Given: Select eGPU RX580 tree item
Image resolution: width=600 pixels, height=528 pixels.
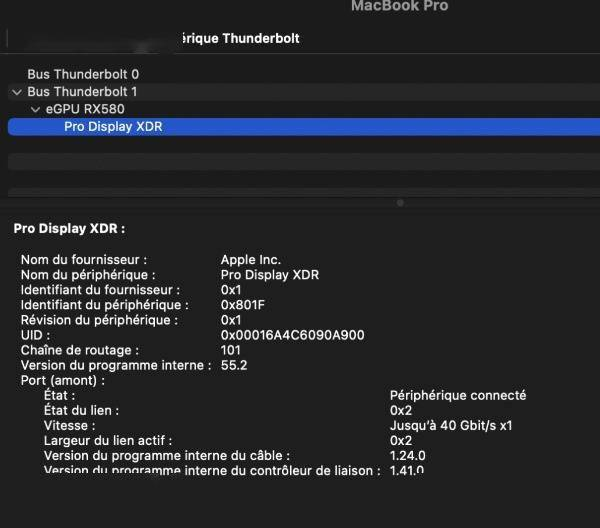Looking at the screenshot, I should pos(85,109).
